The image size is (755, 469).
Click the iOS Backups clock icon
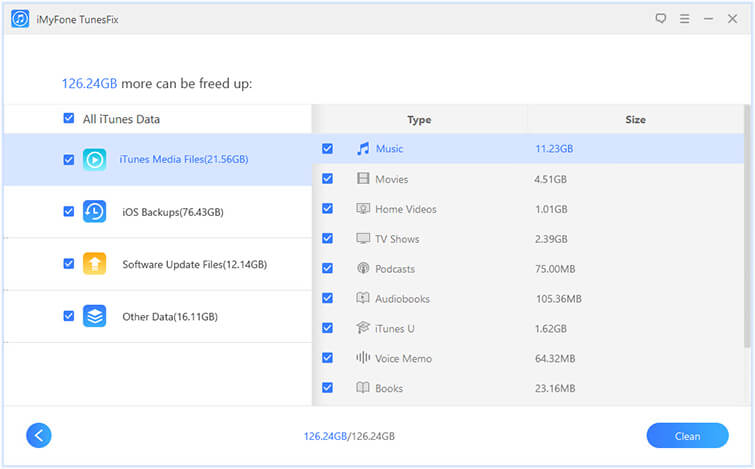click(x=94, y=212)
